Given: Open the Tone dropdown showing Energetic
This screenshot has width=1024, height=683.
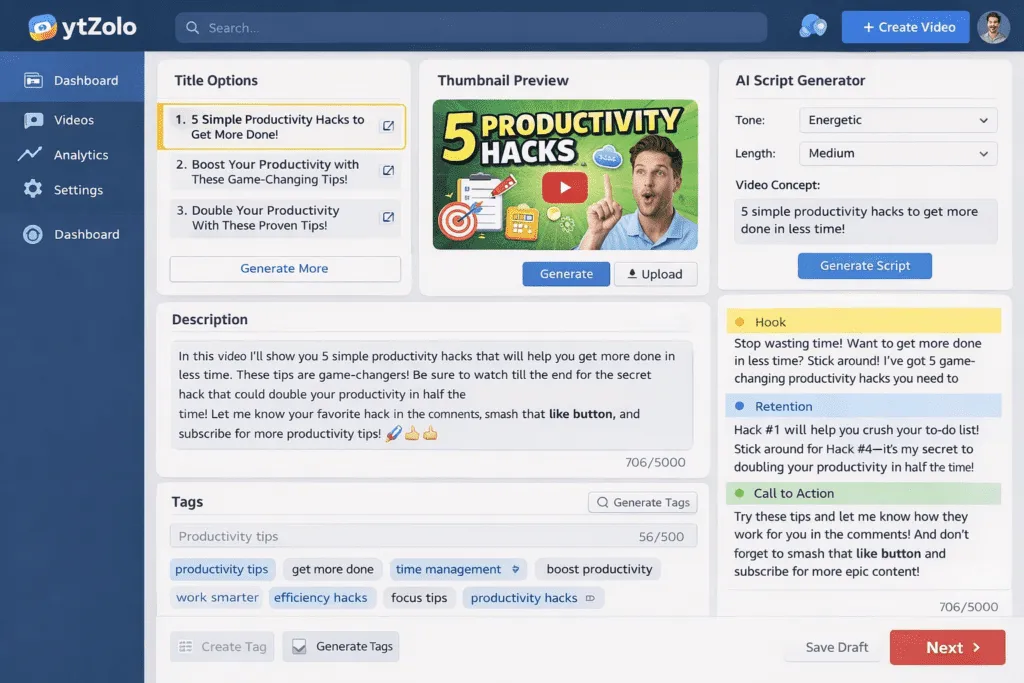Looking at the screenshot, I should [x=898, y=120].
